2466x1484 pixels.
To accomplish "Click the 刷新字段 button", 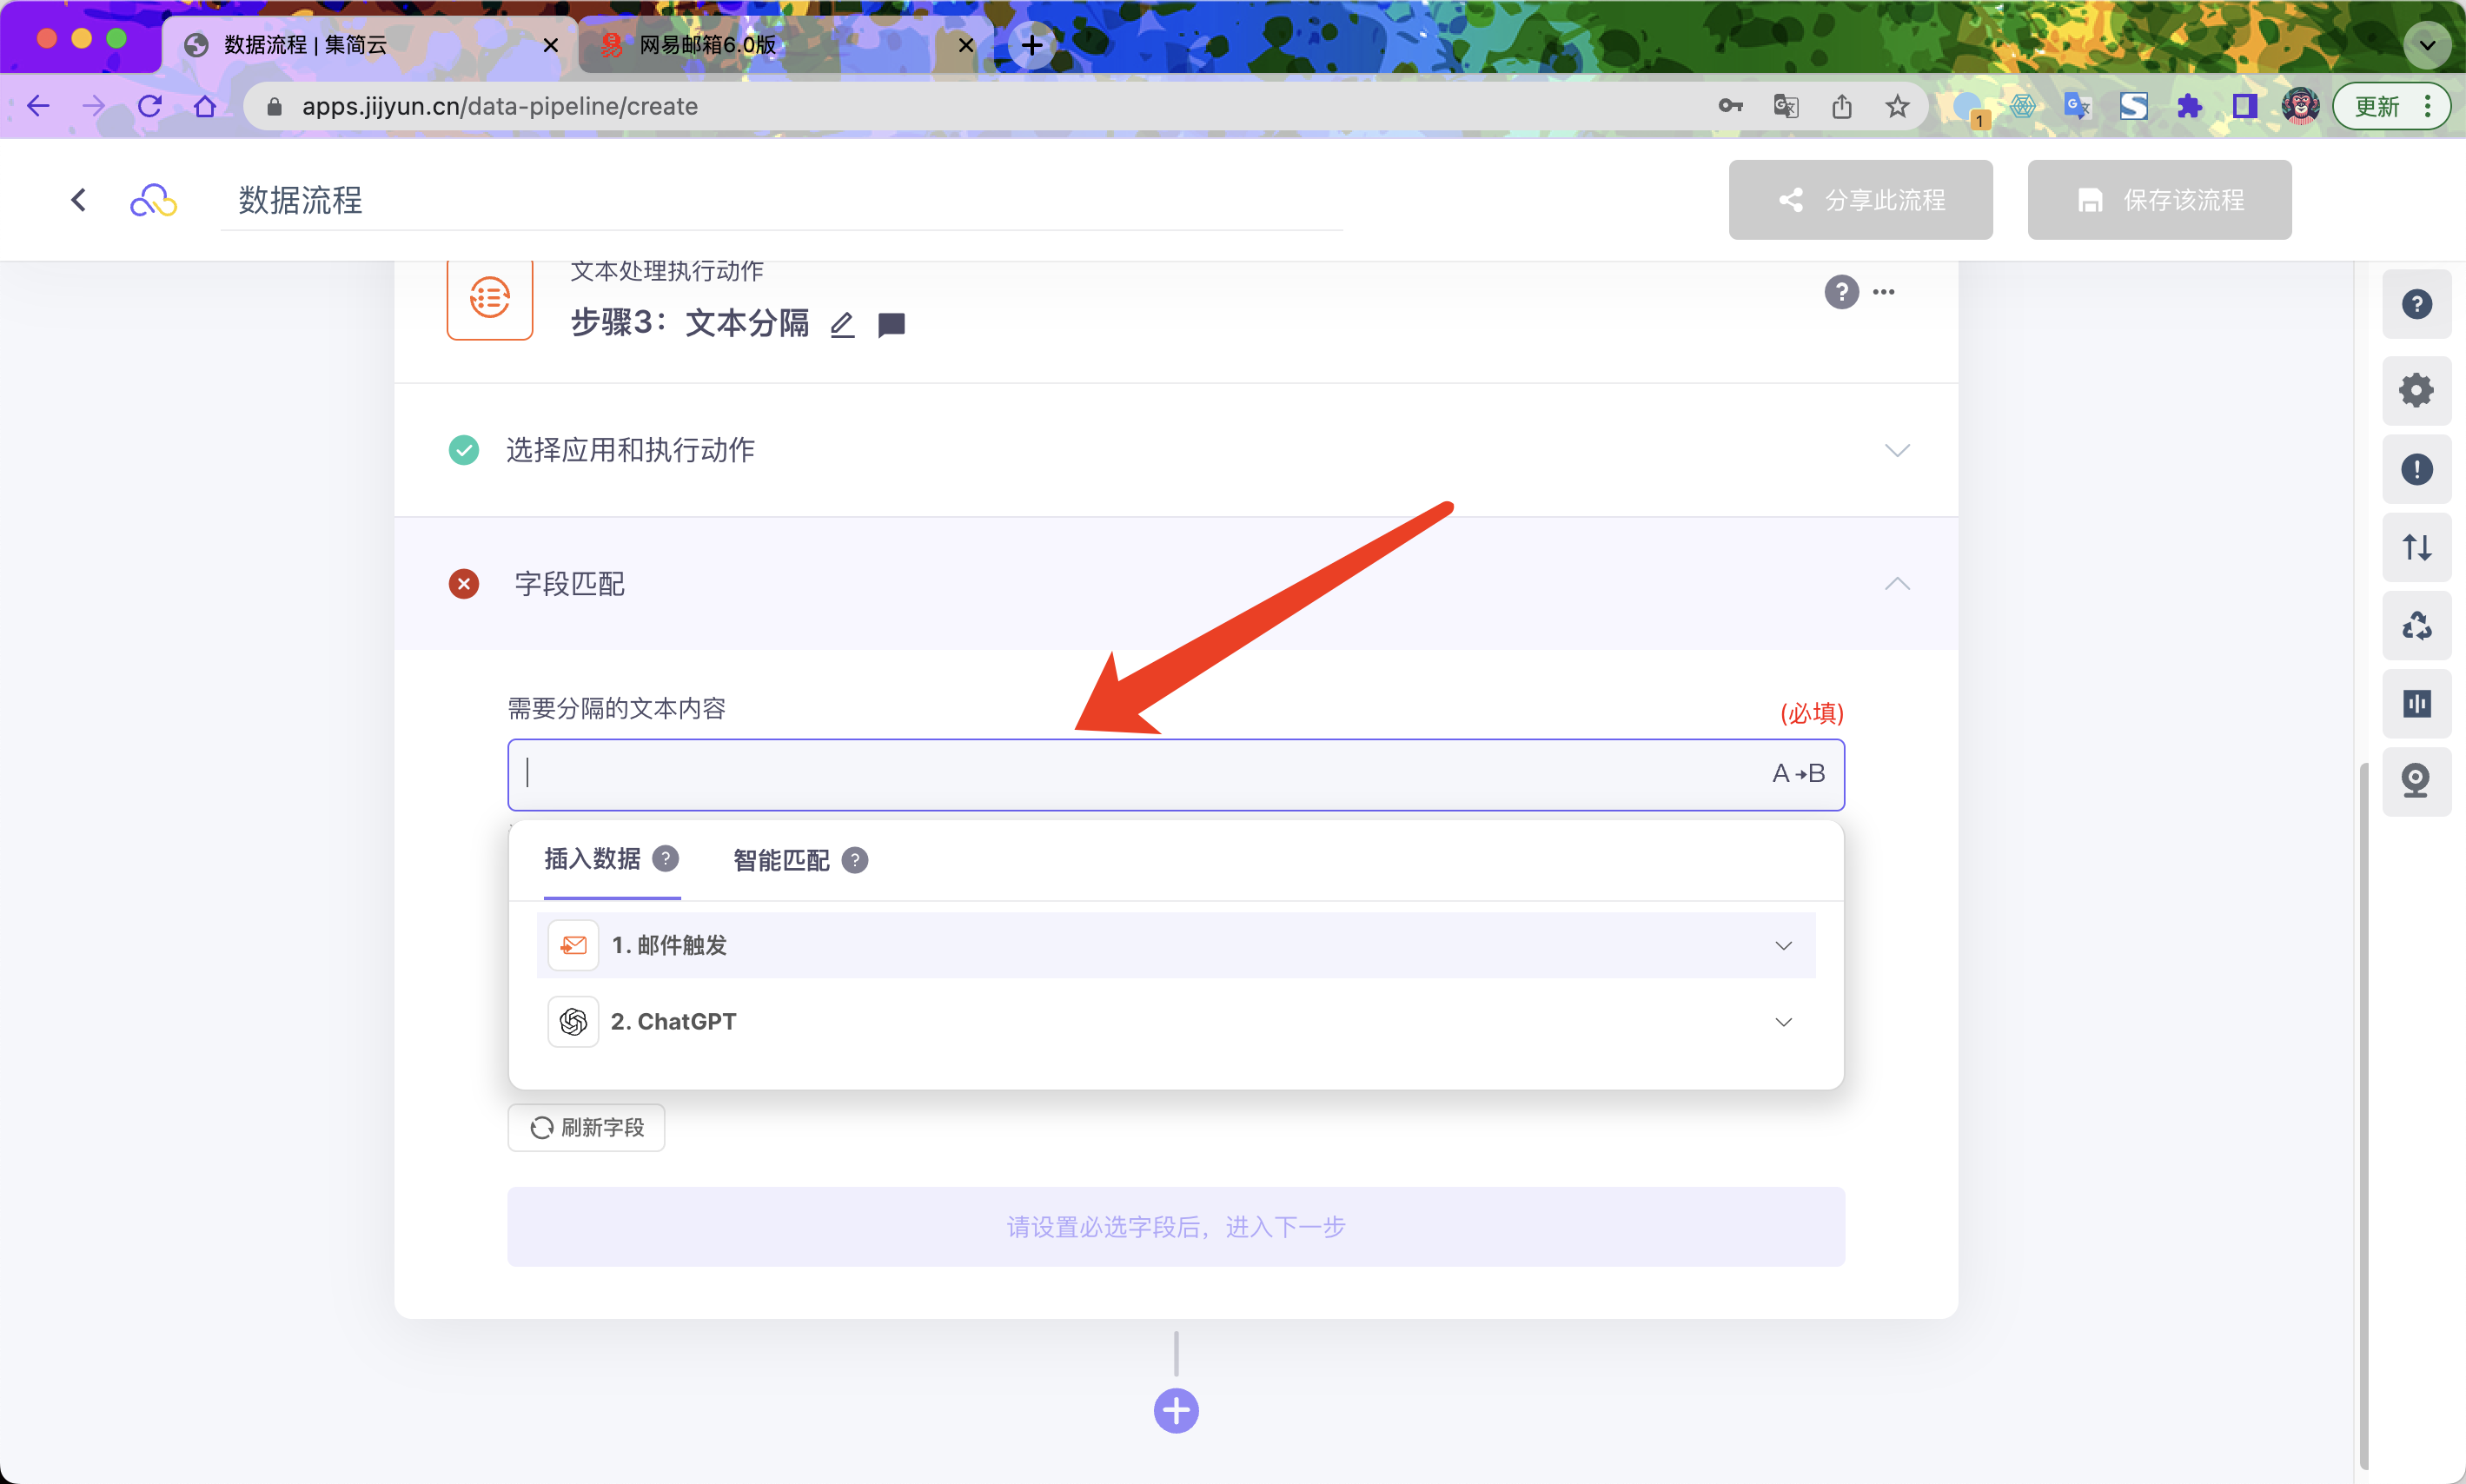I will pos(586,1128).
